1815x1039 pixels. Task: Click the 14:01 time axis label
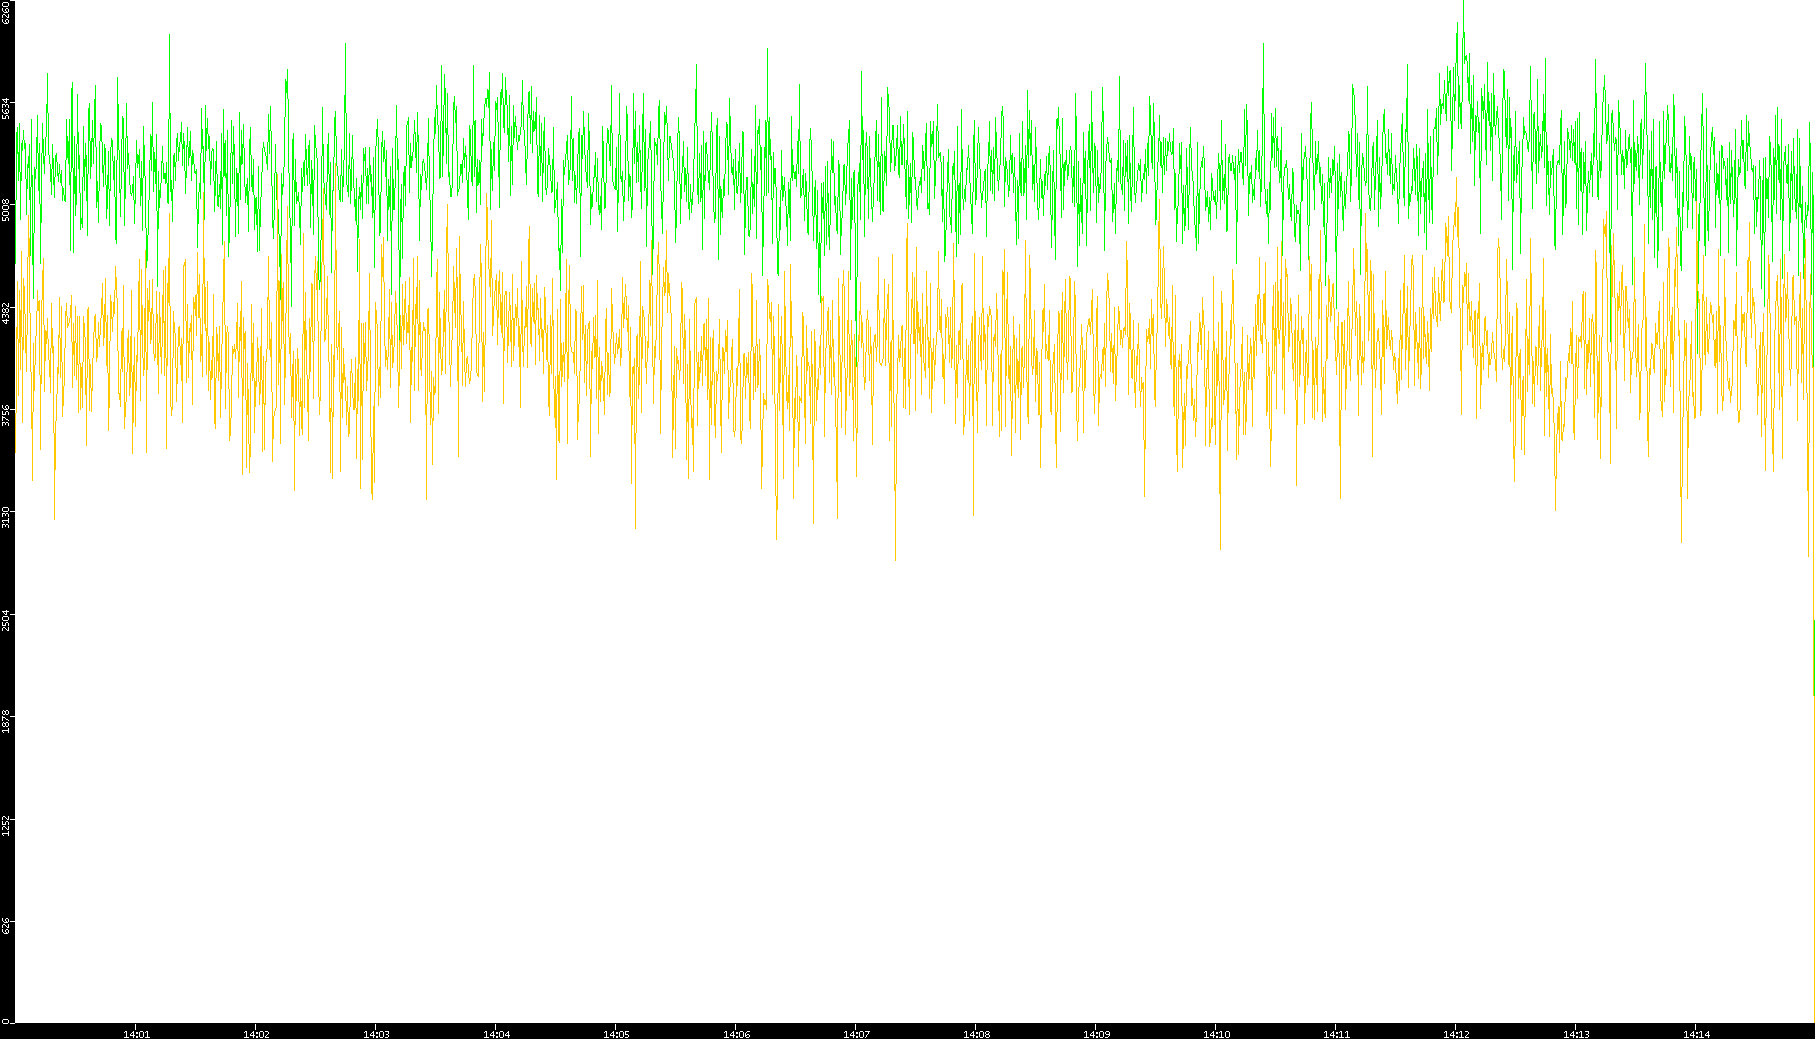(136, 1034)
